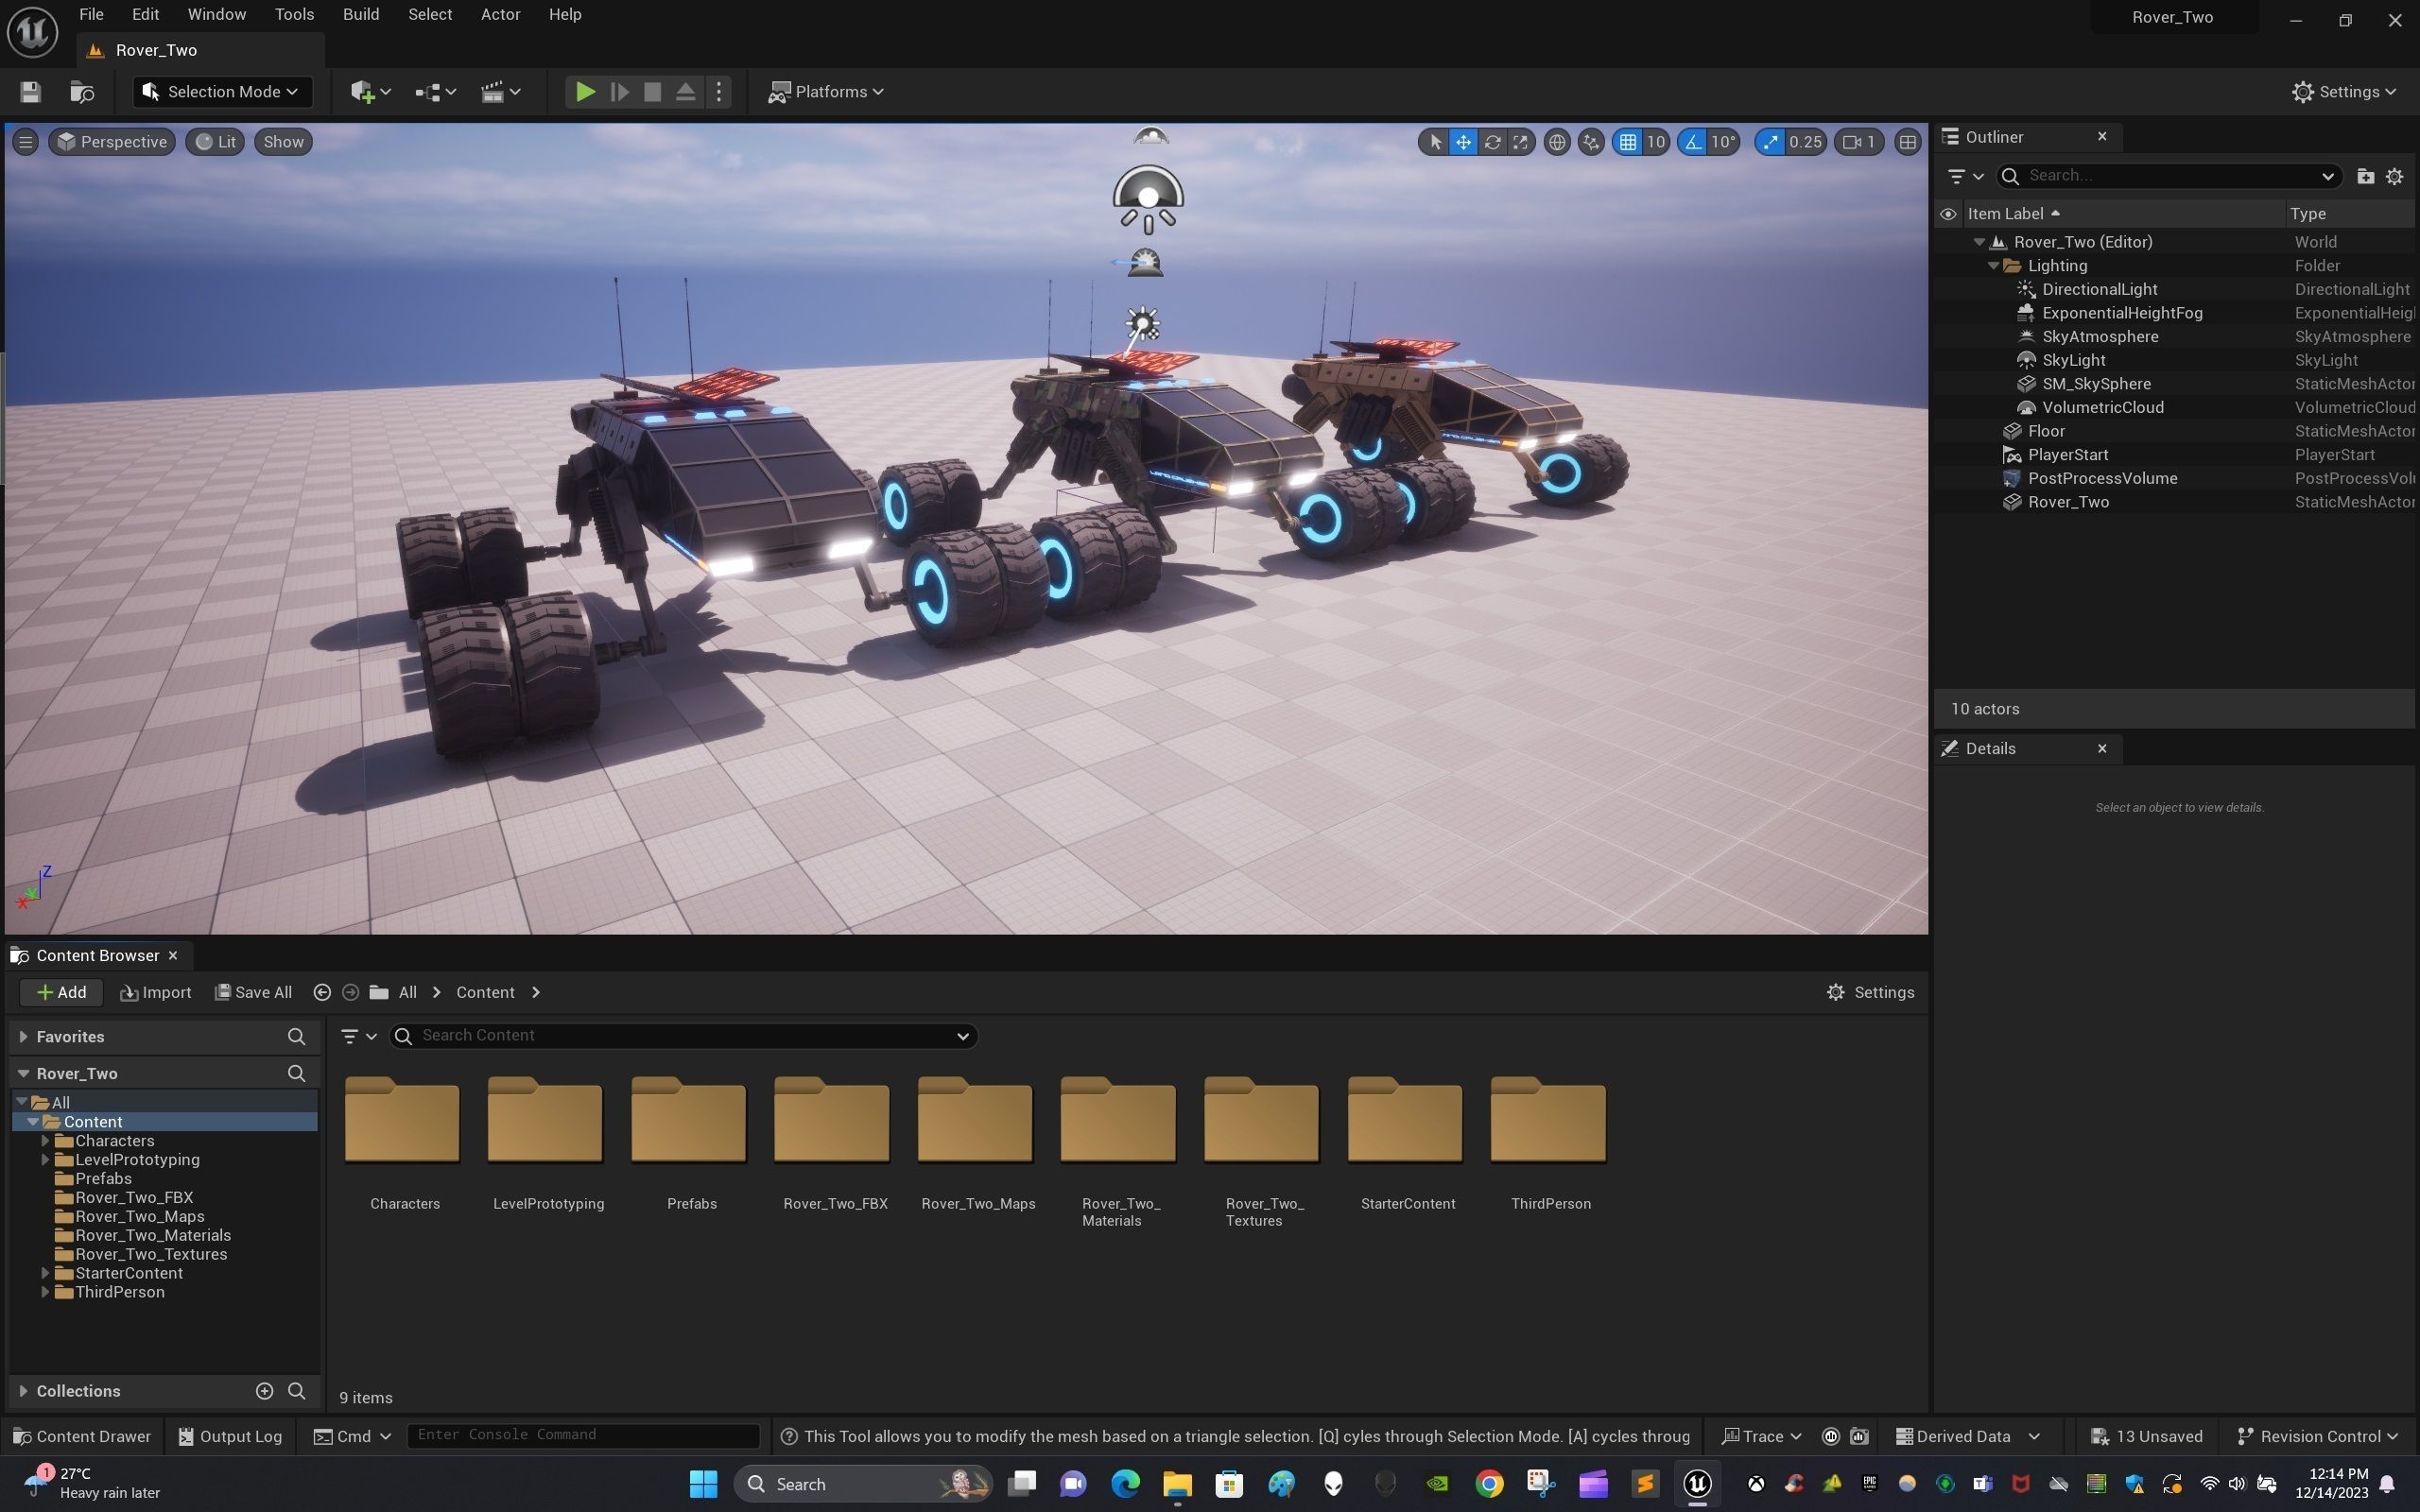Screen dimensions: 2420x1512
Task: Open the viewport layout grid icon
Action: tap(1908, 142)
